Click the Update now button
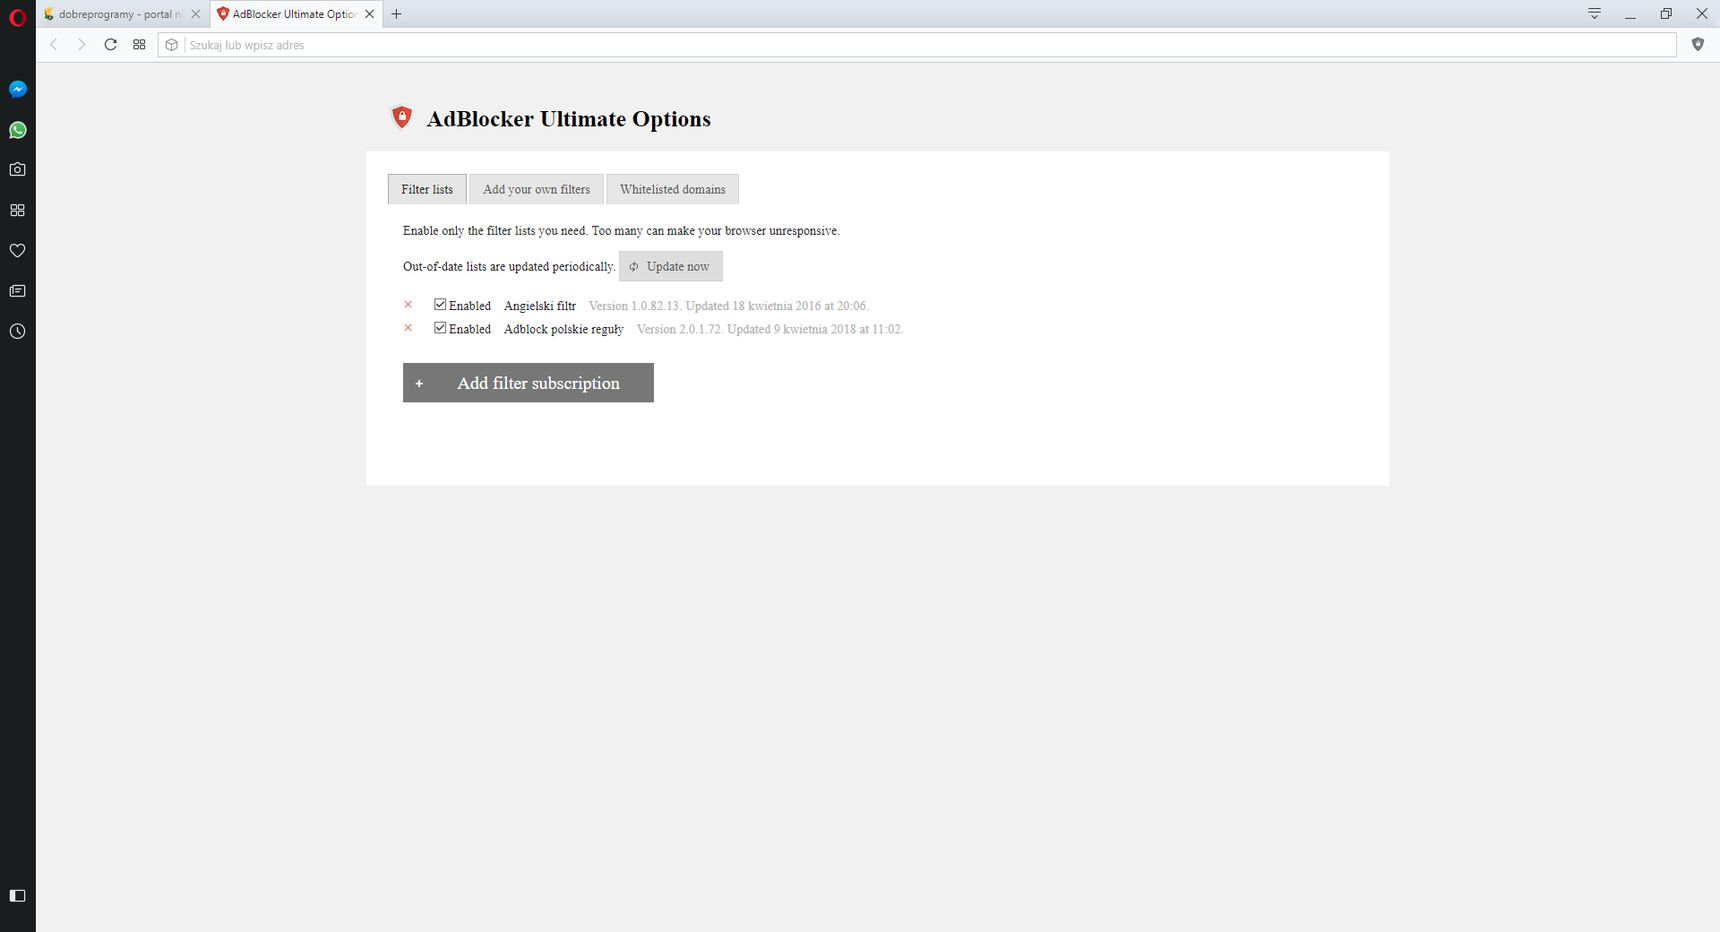1720x932 pixels. point(670,266)
